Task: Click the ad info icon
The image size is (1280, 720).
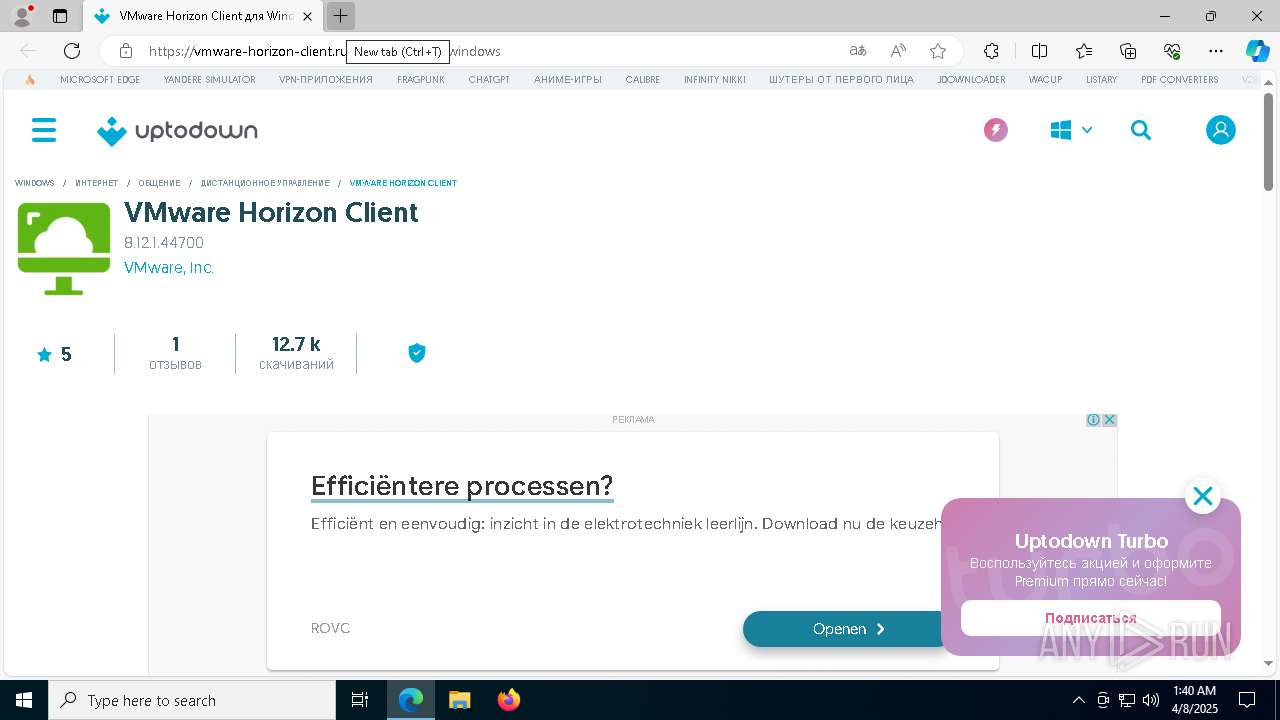Action: (1094, 420)
